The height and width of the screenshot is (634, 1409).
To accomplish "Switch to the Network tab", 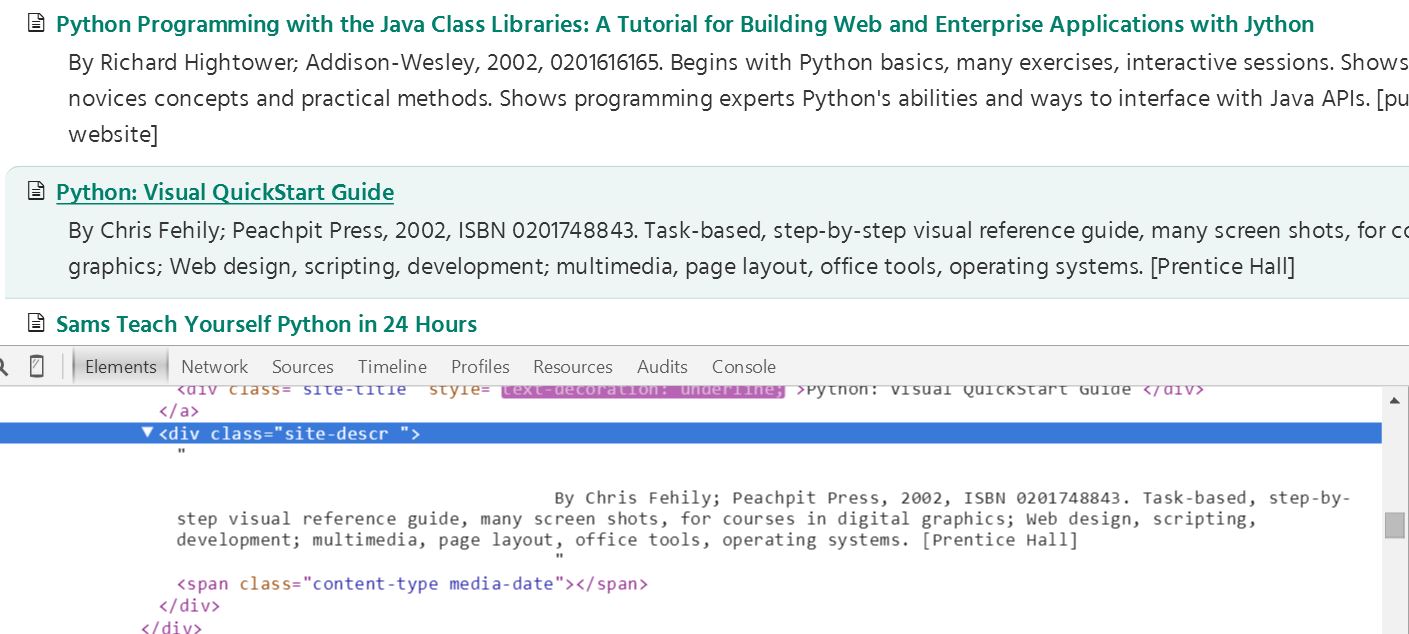I will click(214, 367).
